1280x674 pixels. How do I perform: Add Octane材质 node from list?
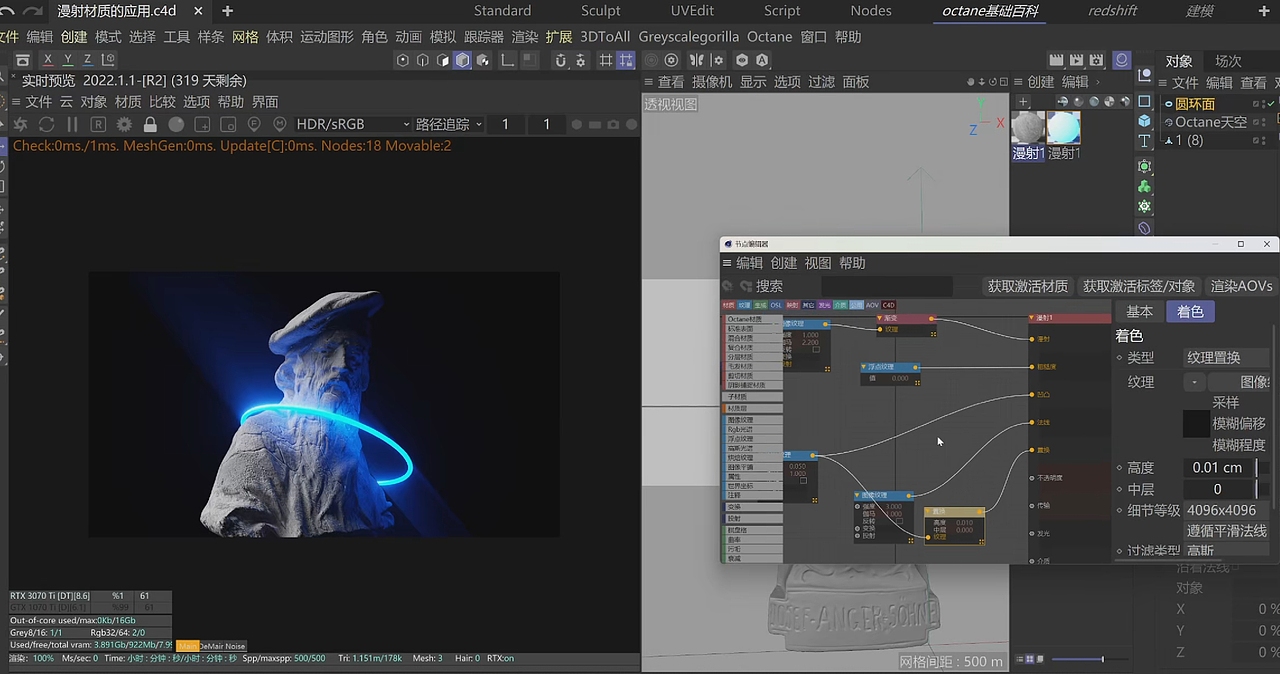point(752,319)
